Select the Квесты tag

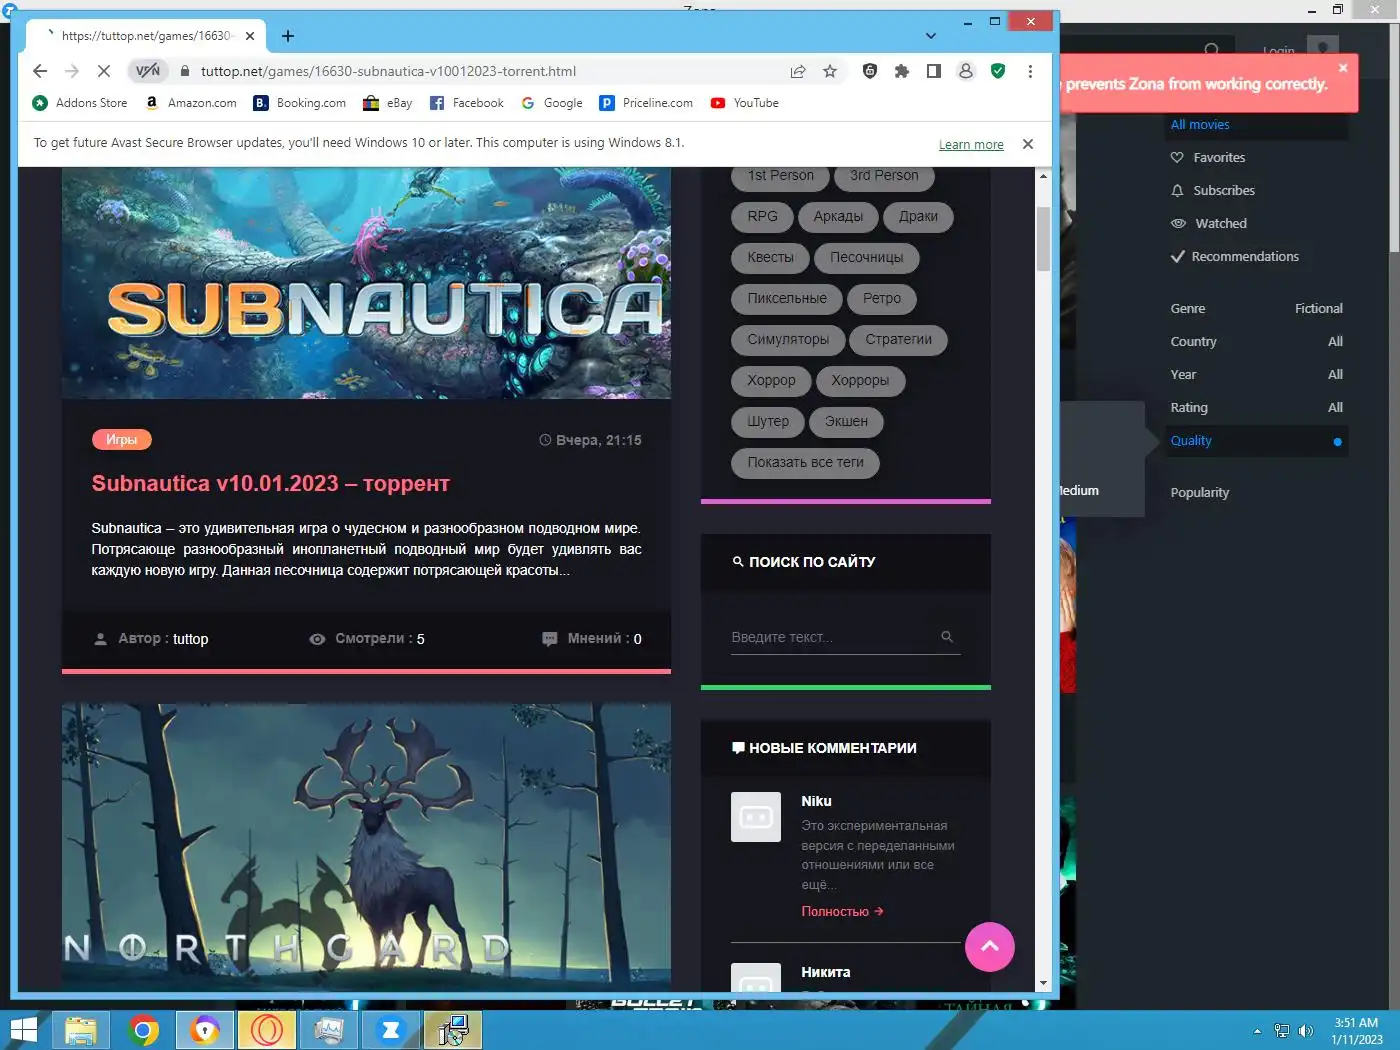(x=770, y=257)
